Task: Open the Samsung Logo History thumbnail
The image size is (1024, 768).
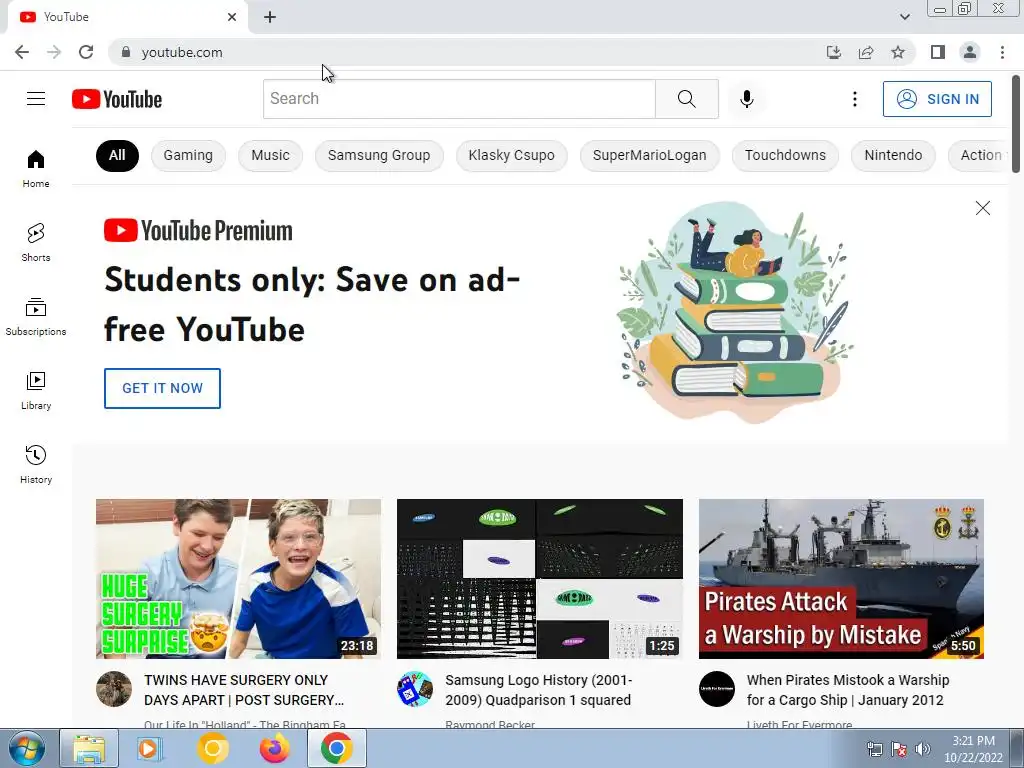Action: coord(539,579)
